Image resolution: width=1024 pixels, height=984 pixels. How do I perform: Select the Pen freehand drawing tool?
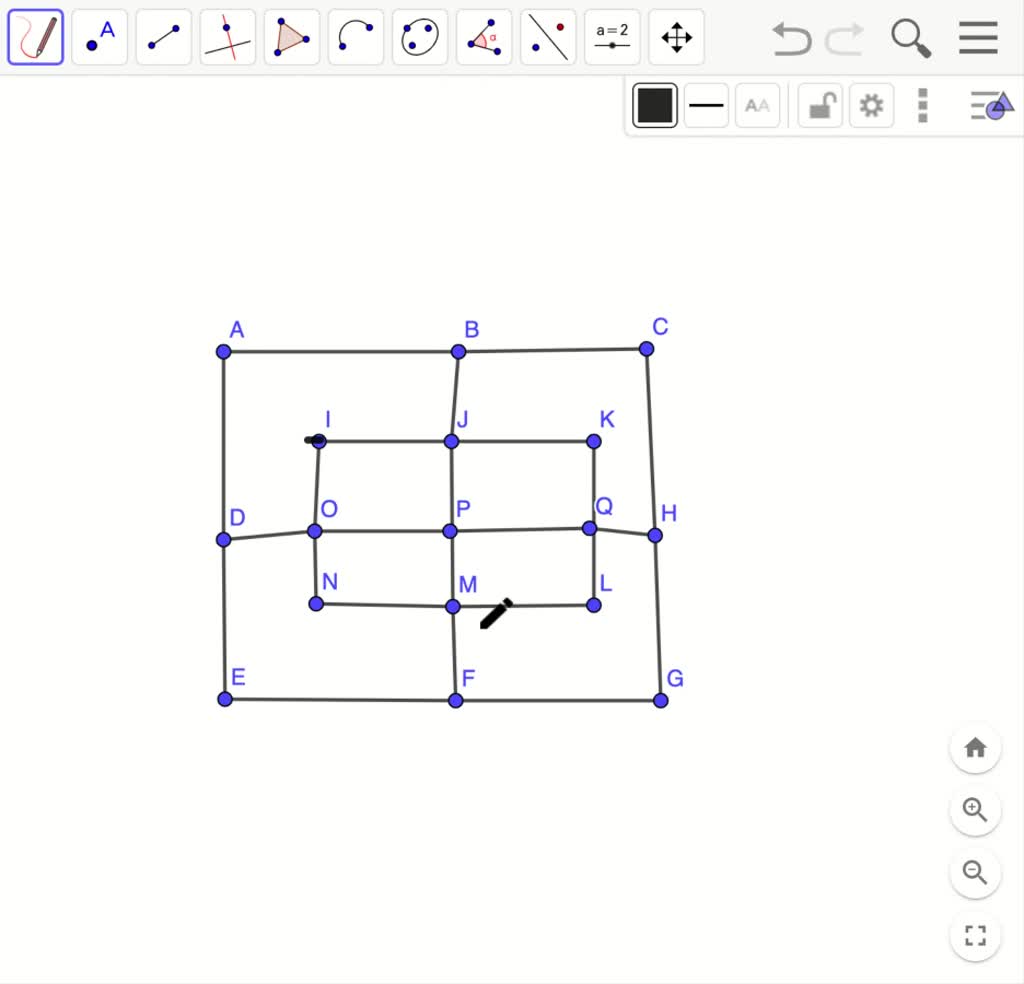36,38
